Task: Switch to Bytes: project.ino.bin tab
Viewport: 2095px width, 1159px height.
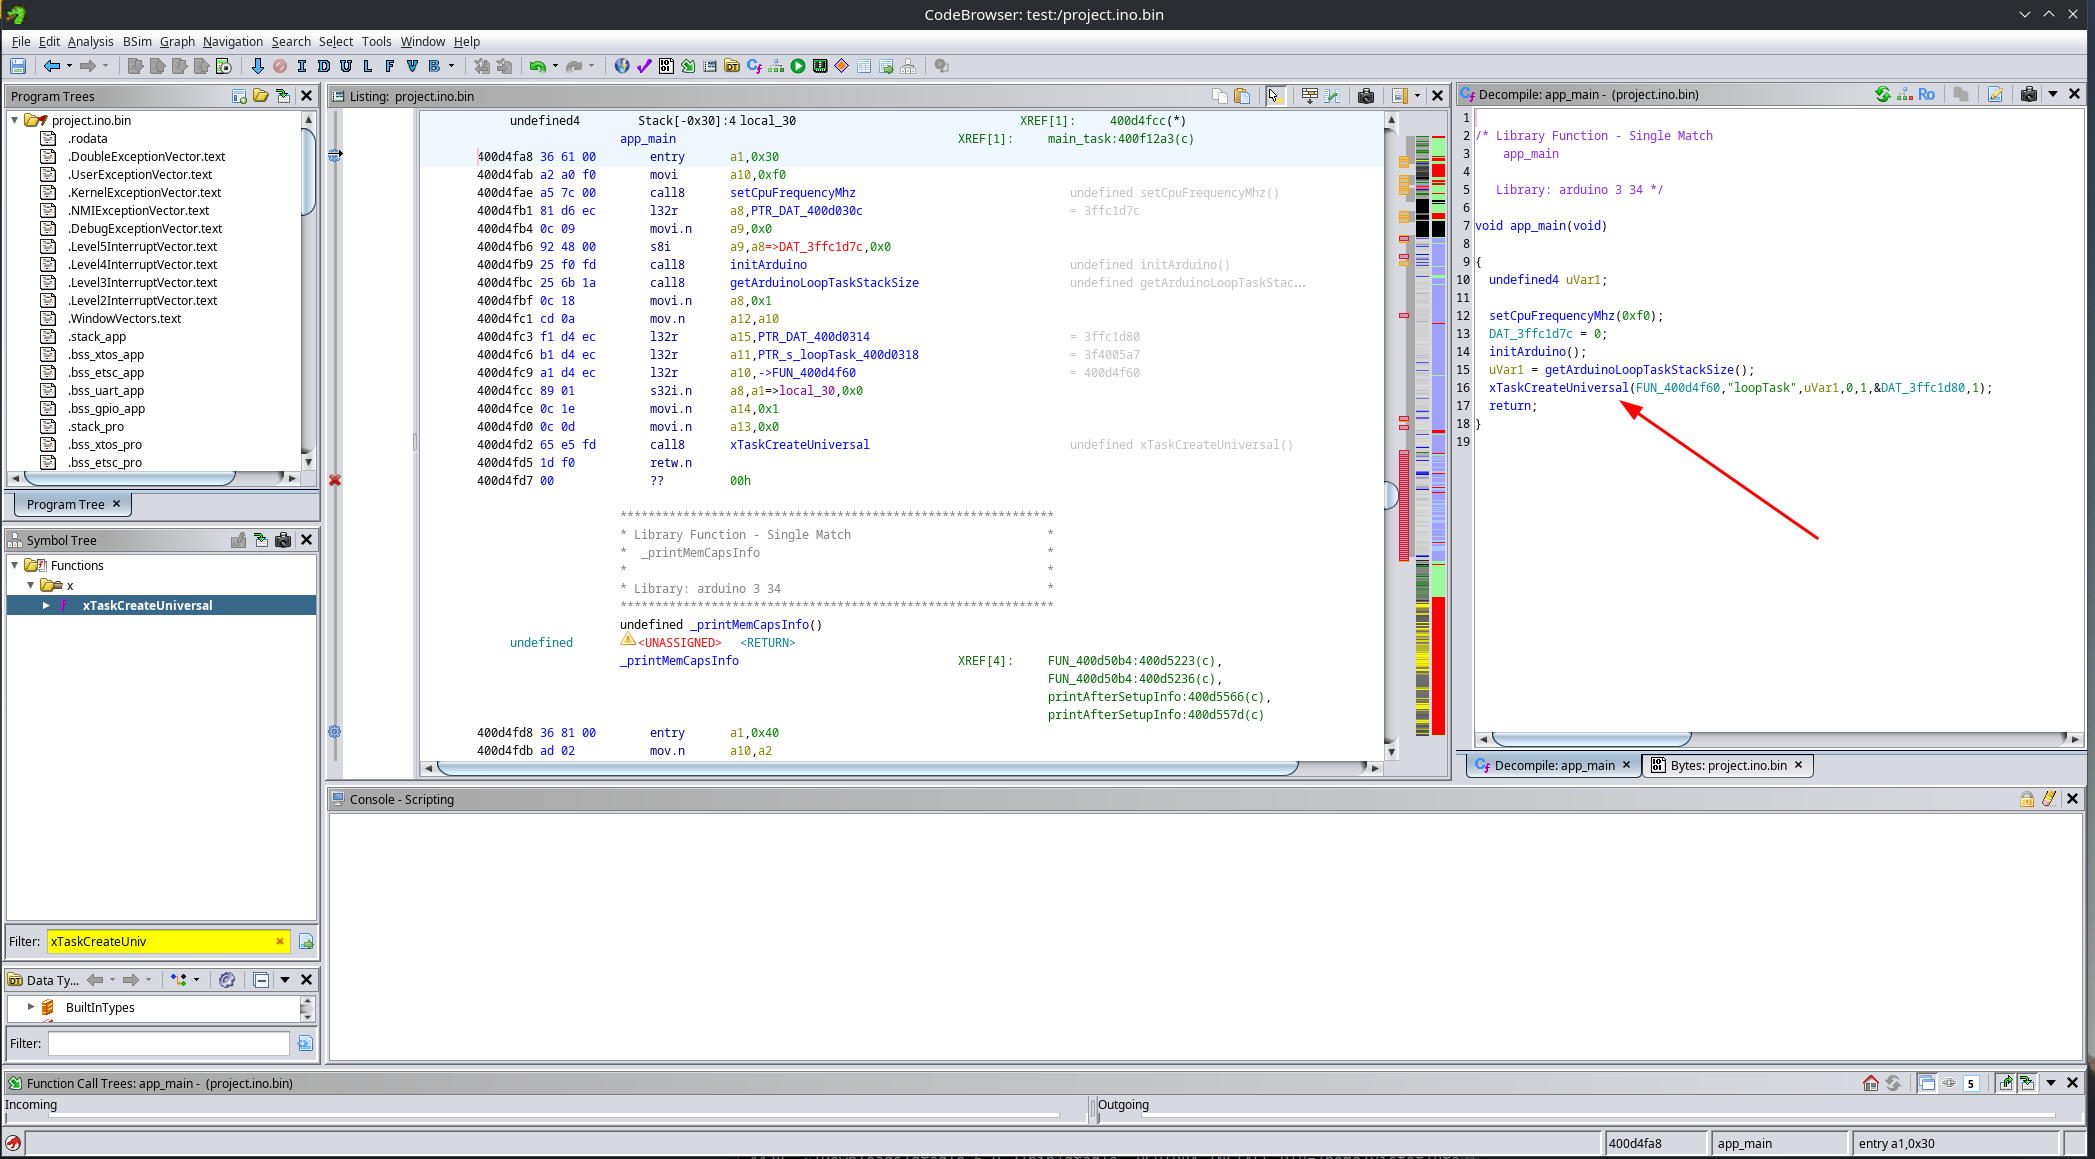Action: click(x=1727, y=765)
